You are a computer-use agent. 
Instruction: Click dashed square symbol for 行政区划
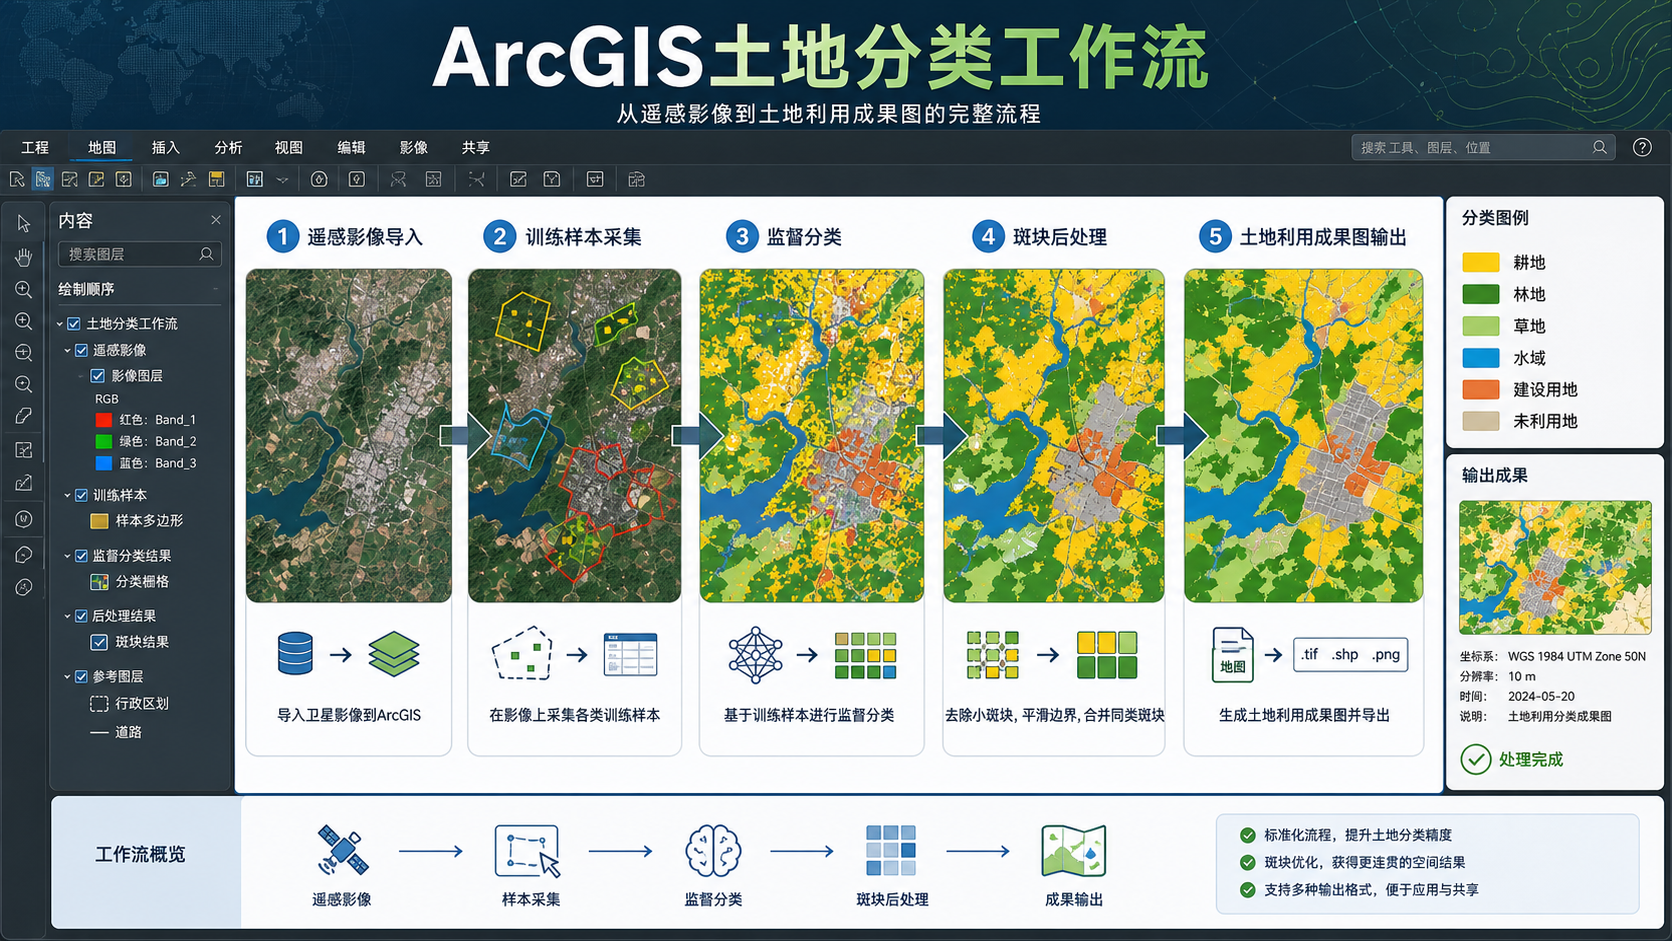pyautogui.click(x=99, y=704)
